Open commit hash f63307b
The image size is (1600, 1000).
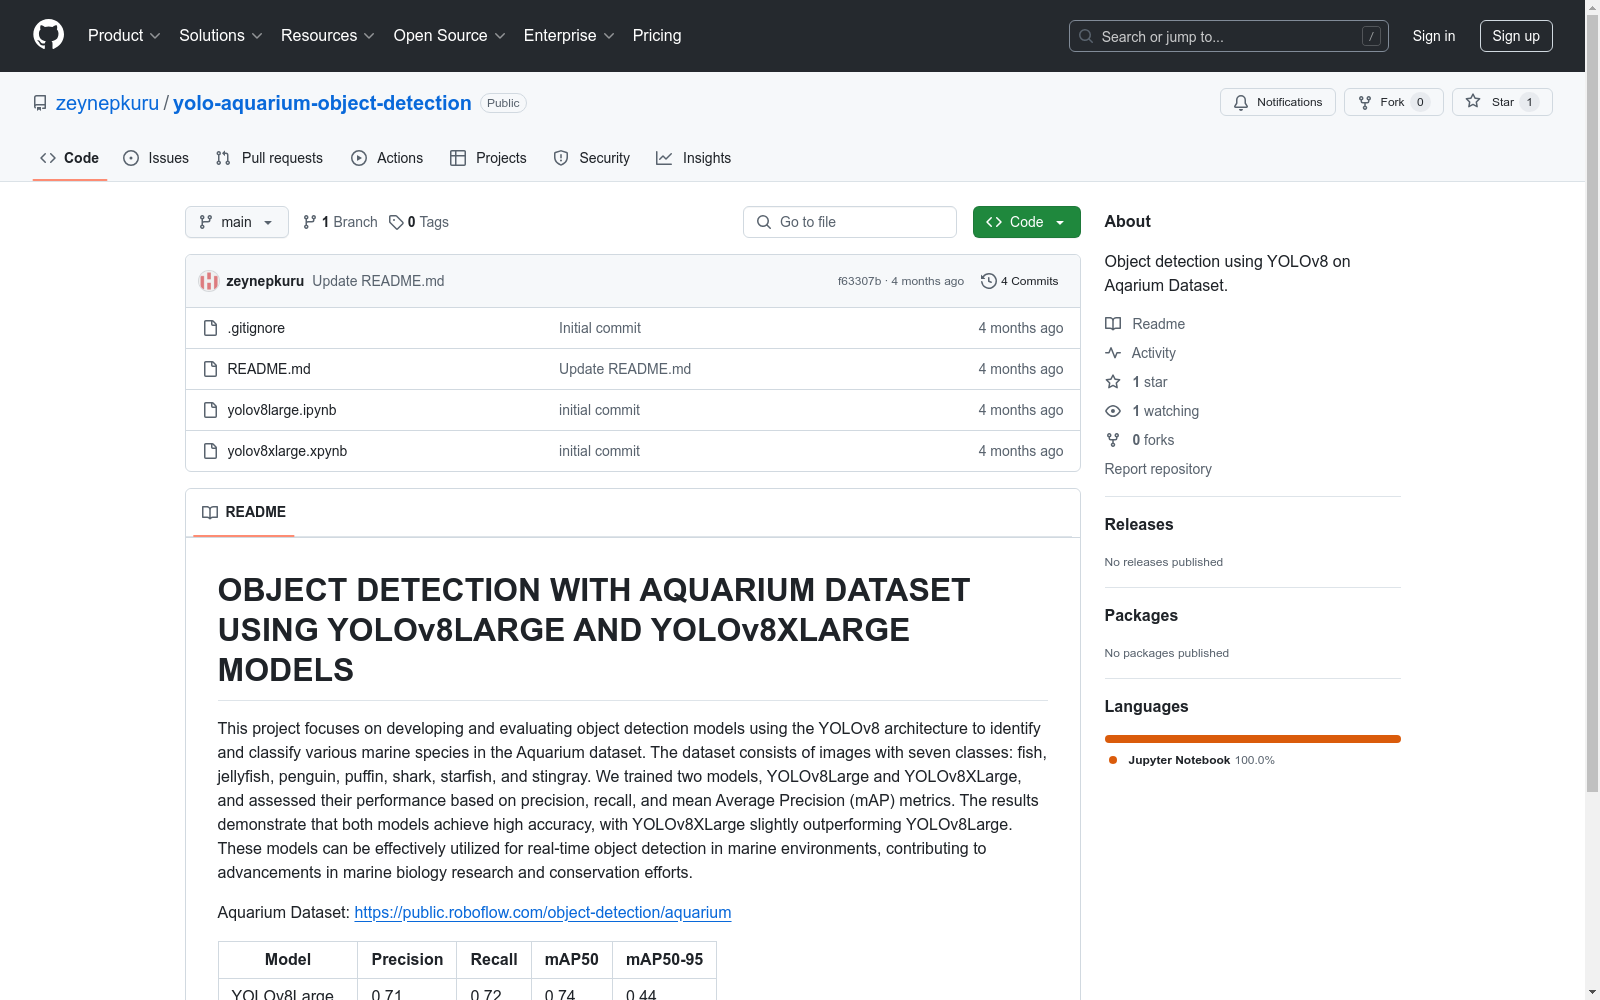pyautogui.click(x=859, y=281)
